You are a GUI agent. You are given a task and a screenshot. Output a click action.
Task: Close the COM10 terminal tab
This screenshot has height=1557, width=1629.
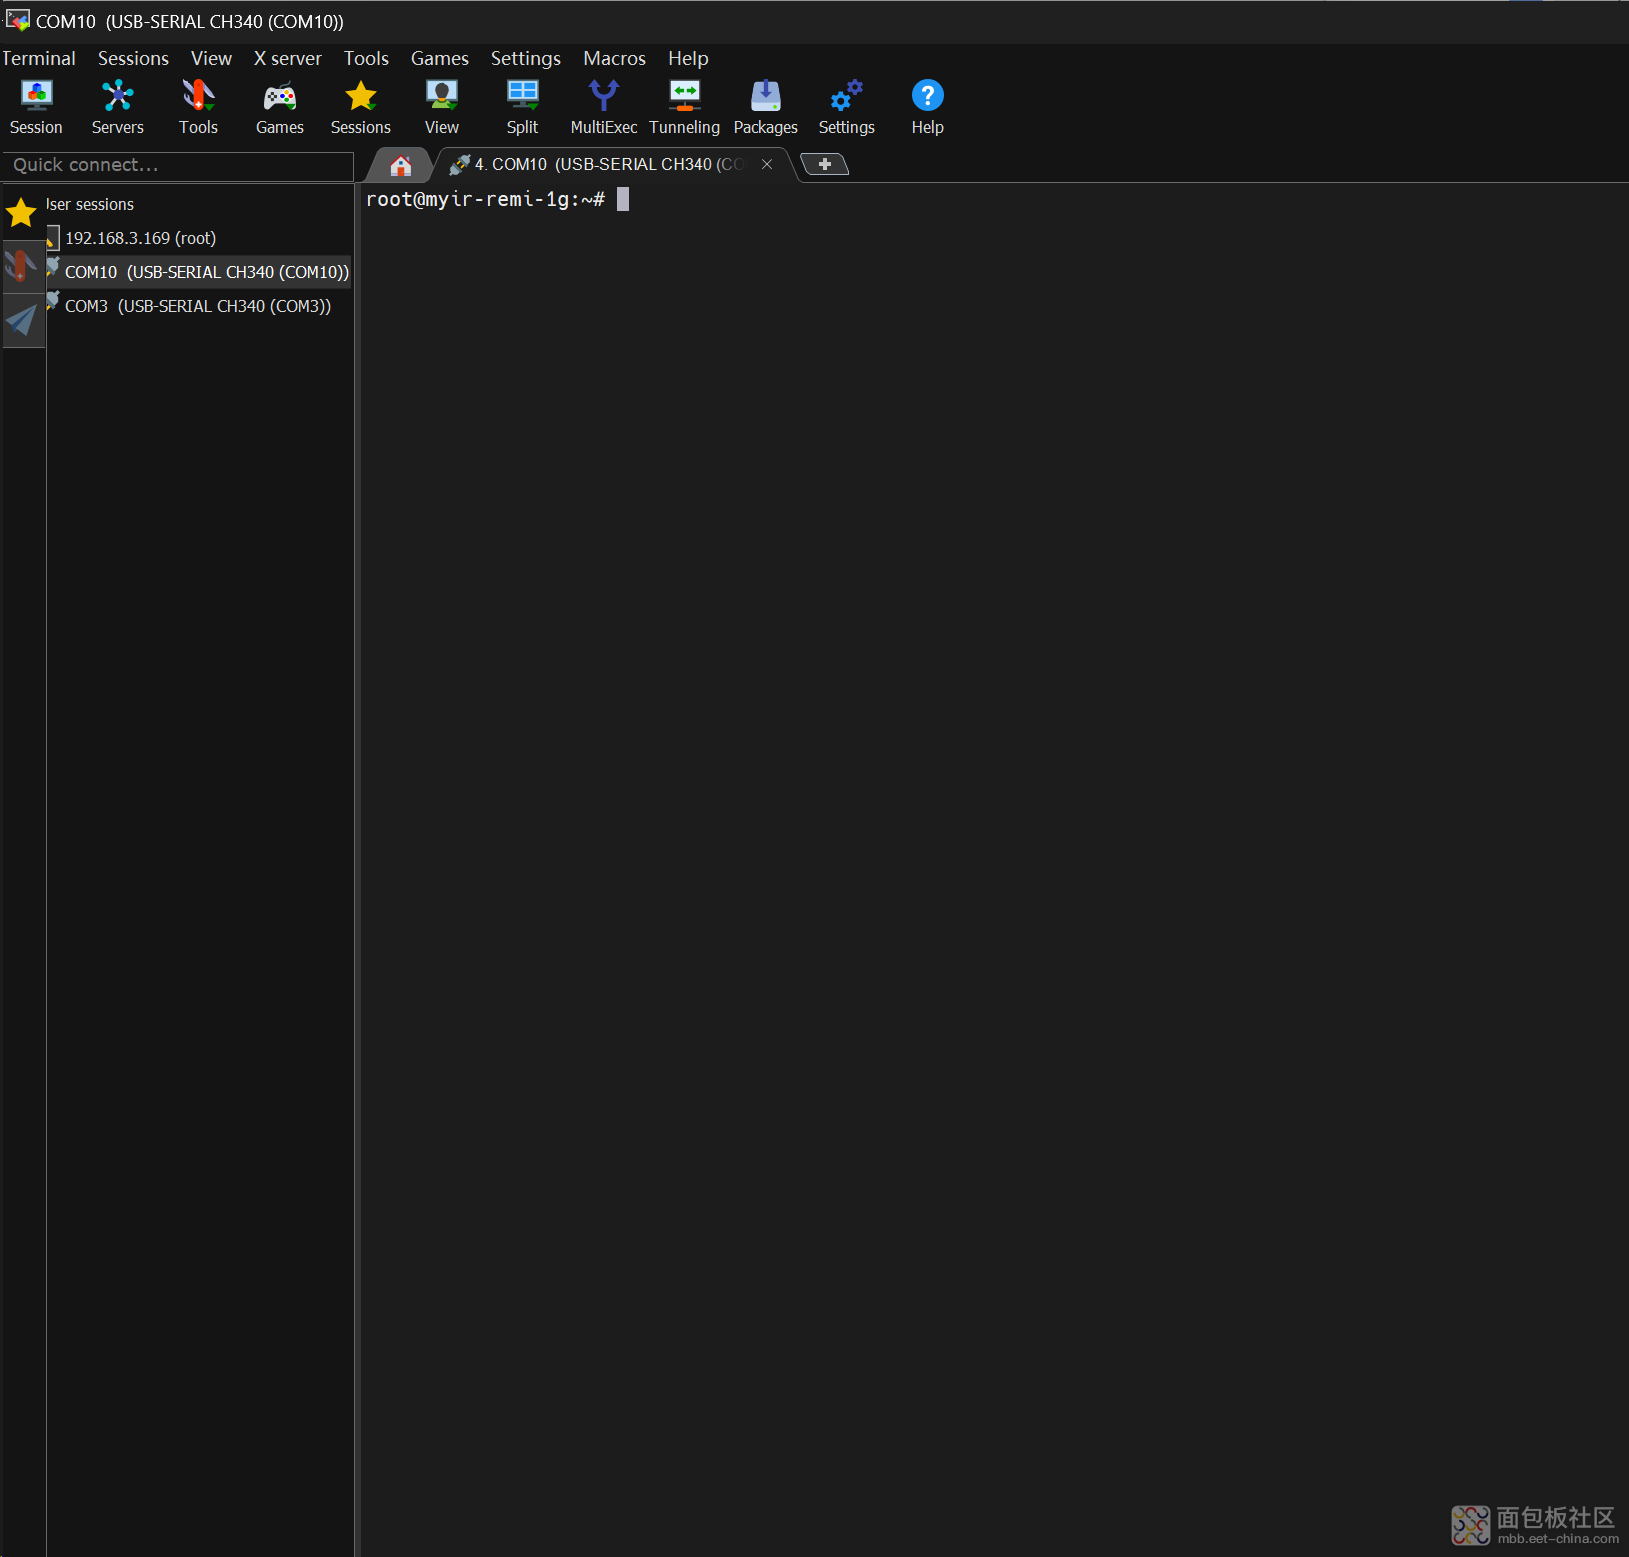pos(767,164)
